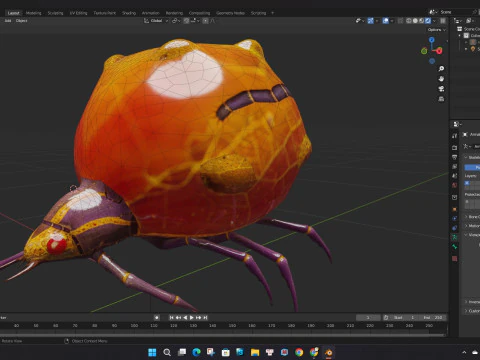
Task: Open the Object menu in viewport header
Action: coord(21,21)
